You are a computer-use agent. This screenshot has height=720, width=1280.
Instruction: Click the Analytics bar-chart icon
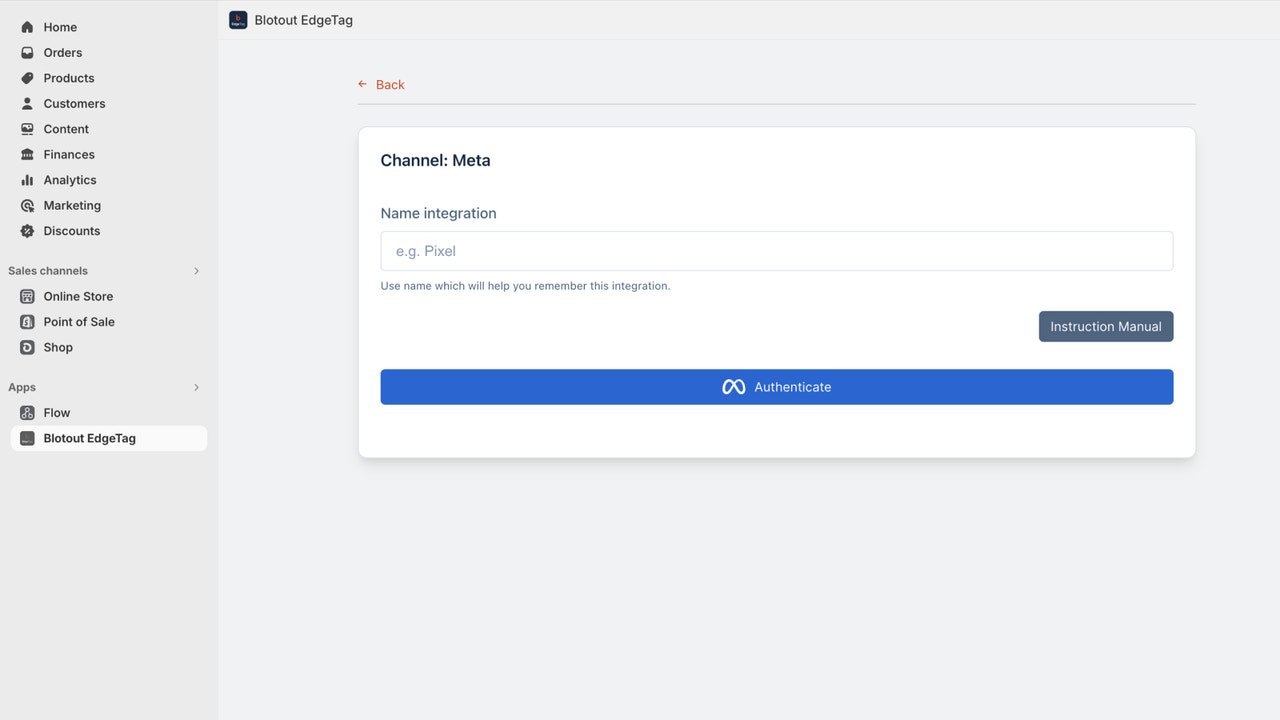27,180
